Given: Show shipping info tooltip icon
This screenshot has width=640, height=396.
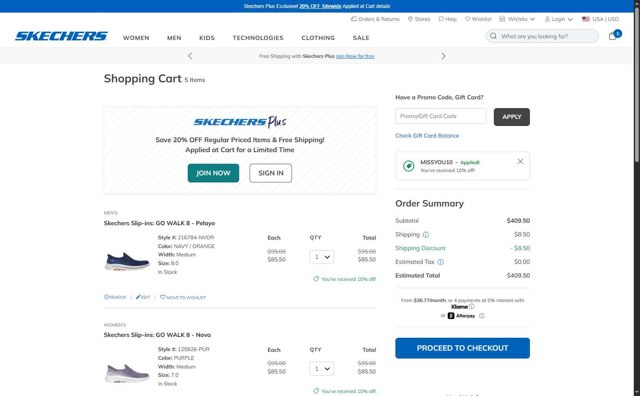Looking at the screenshot, I should (x=426, y=235).
